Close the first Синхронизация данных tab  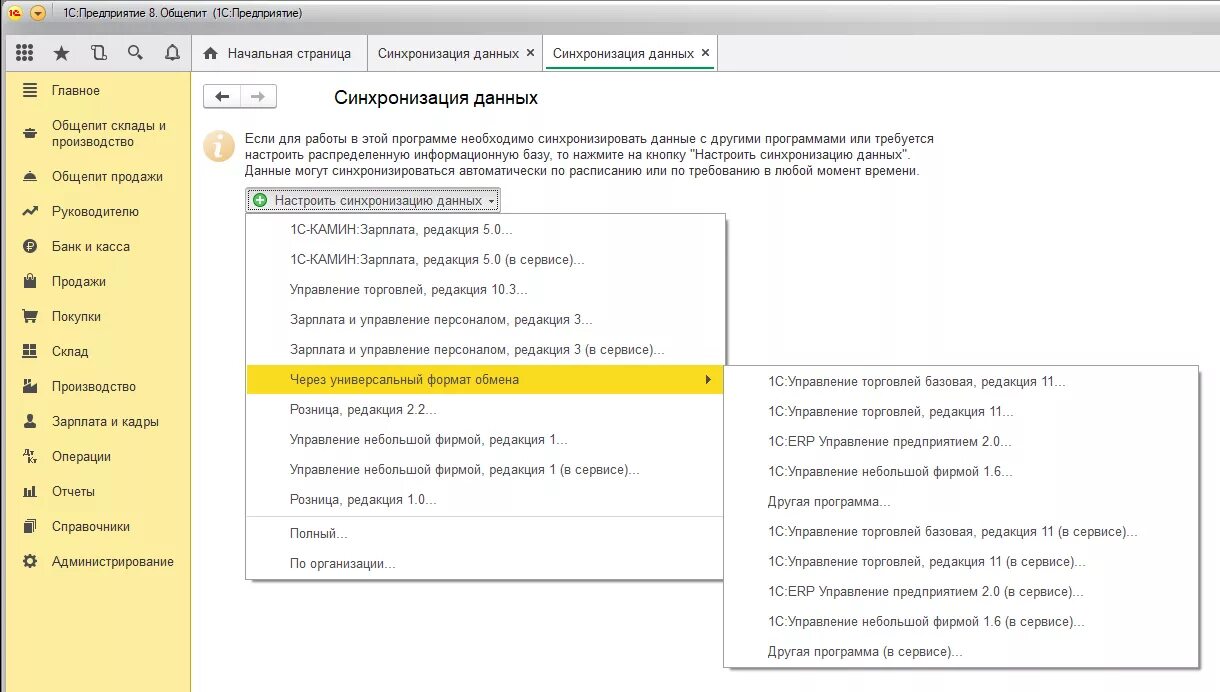(x=530, y=53)
